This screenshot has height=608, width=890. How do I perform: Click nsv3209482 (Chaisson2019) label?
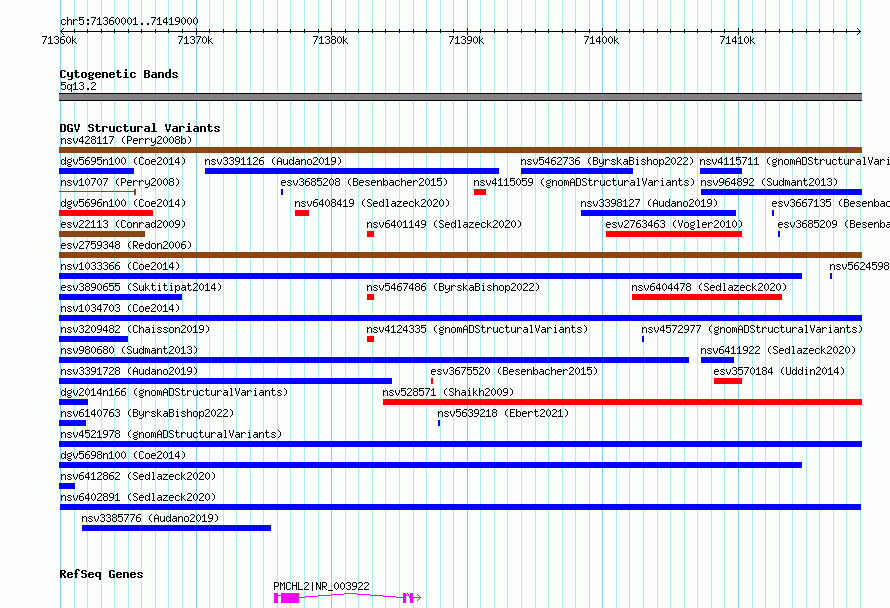tap(135, 329)
